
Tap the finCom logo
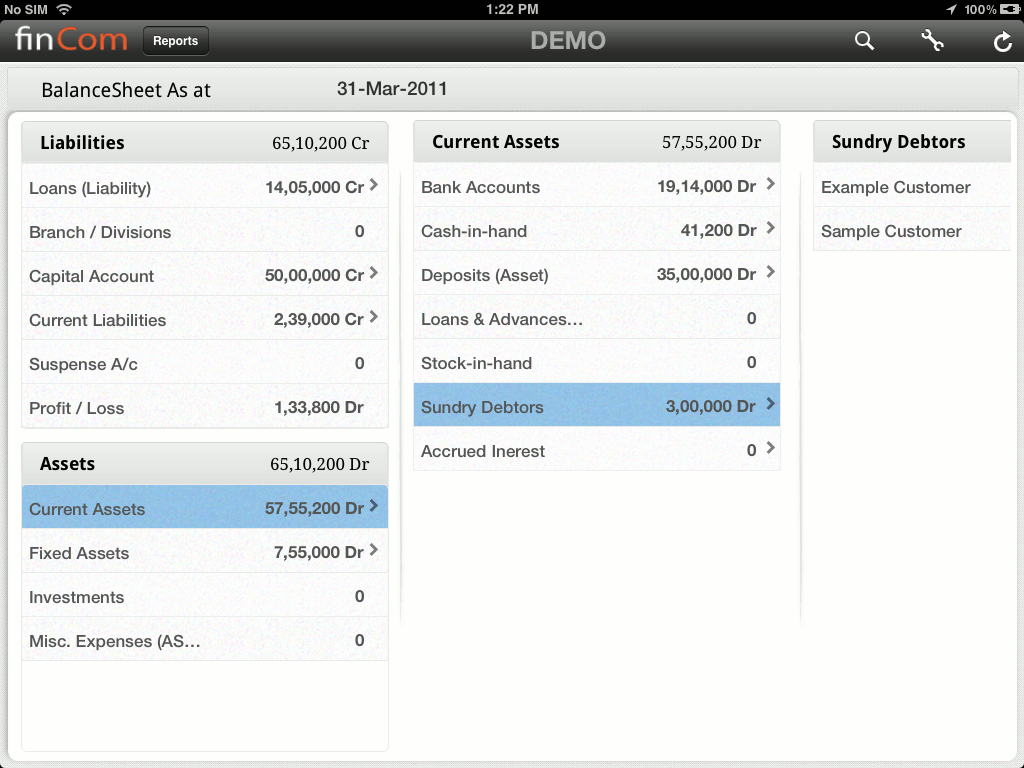[x=71, y=41]
